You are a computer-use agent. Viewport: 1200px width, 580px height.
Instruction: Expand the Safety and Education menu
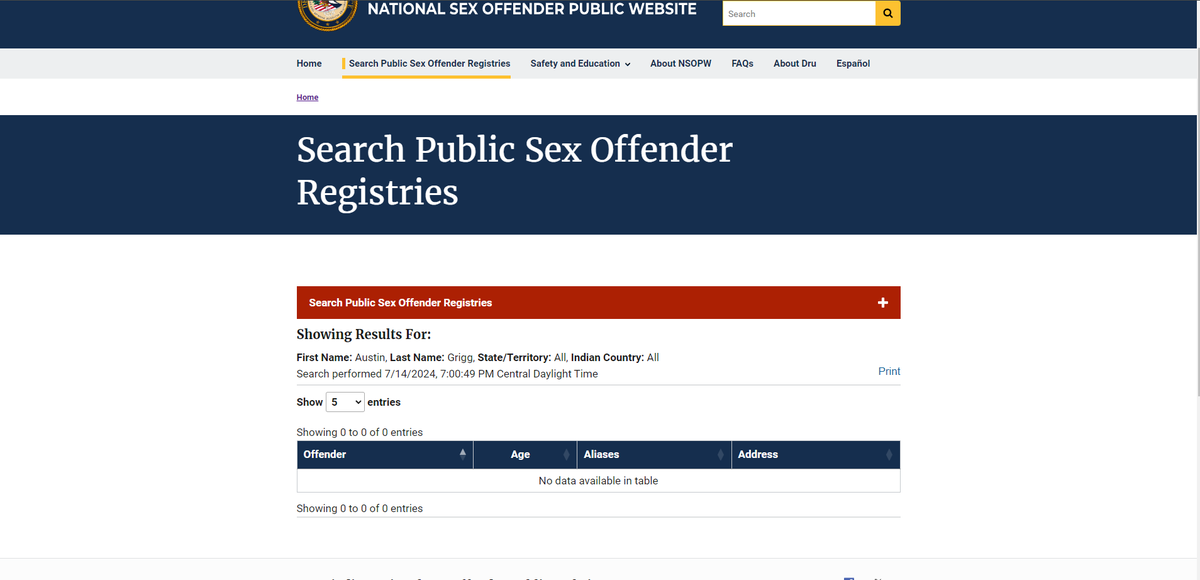(580, 64)
